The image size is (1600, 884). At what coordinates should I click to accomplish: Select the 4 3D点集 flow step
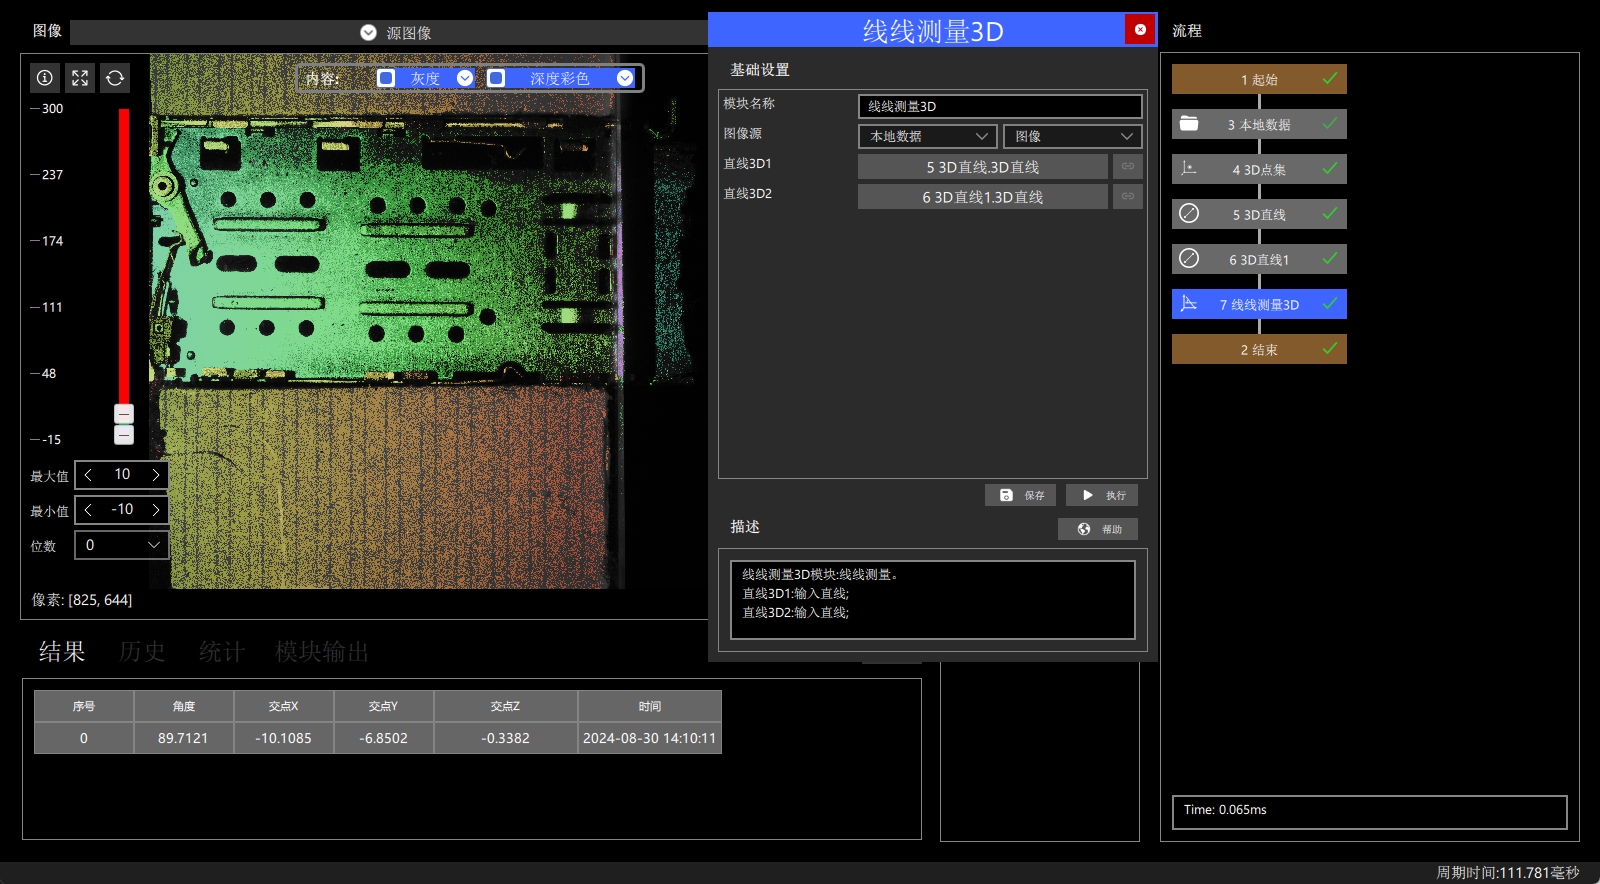pos(1259,169)
